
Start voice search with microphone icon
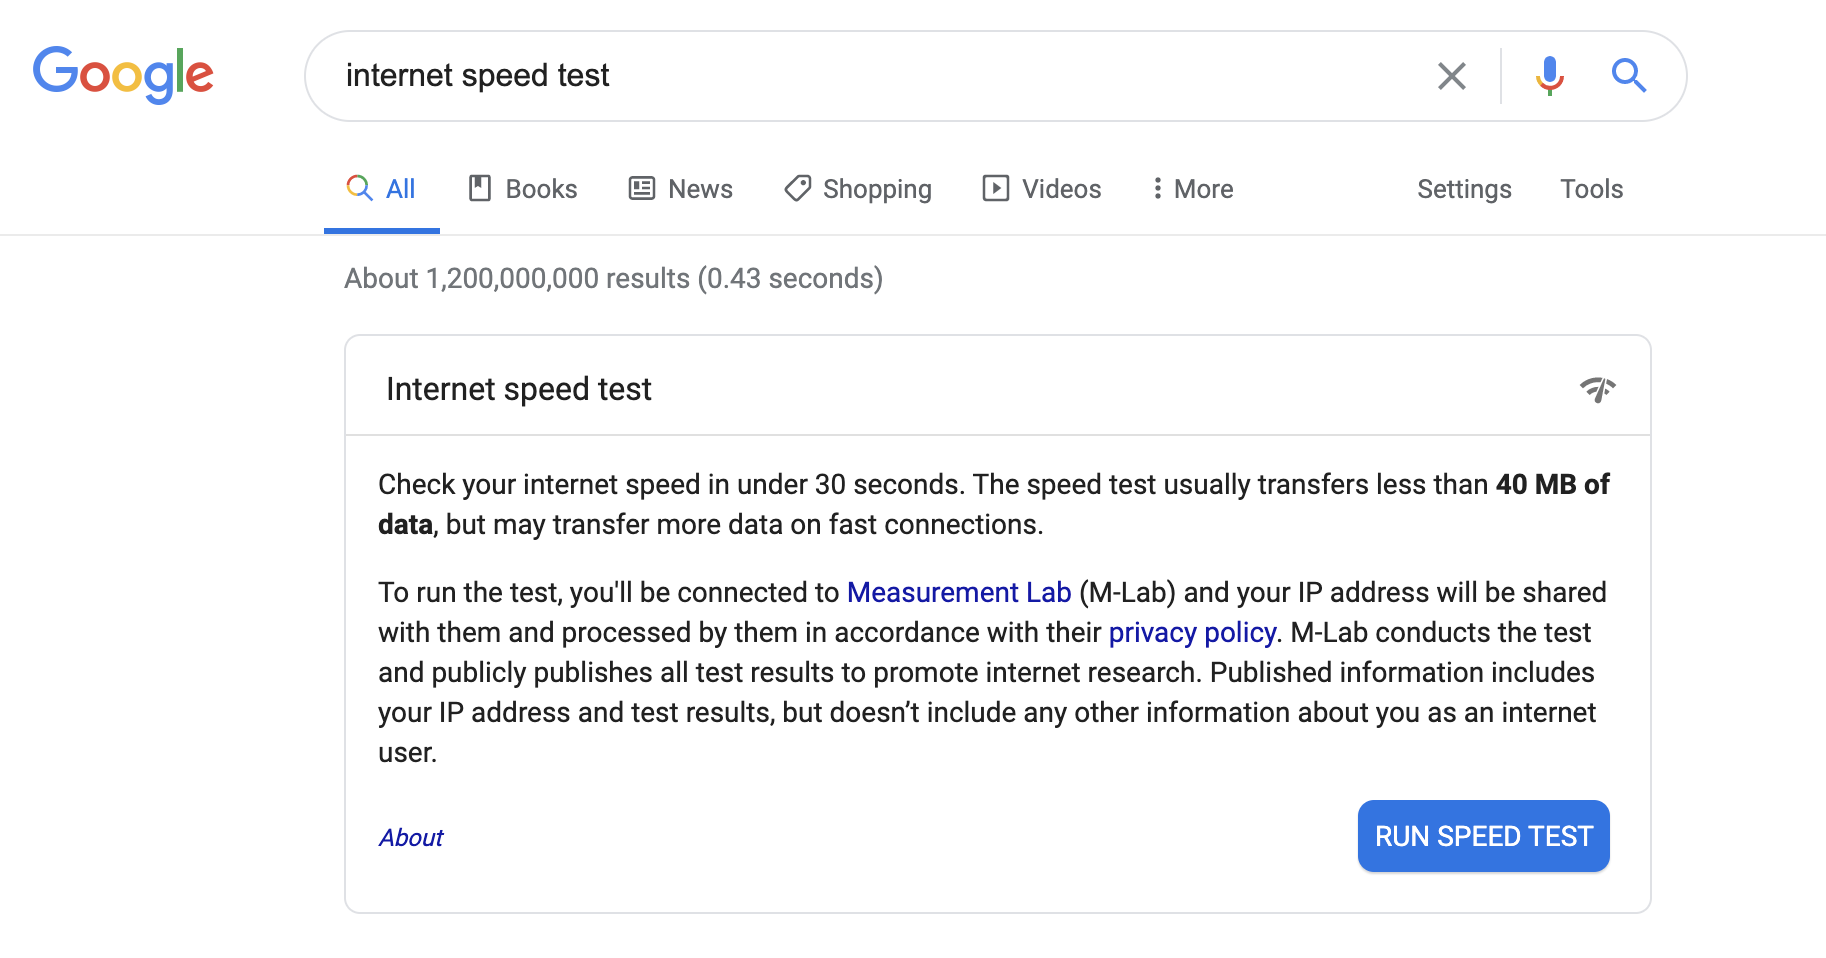coord(1549,76)
